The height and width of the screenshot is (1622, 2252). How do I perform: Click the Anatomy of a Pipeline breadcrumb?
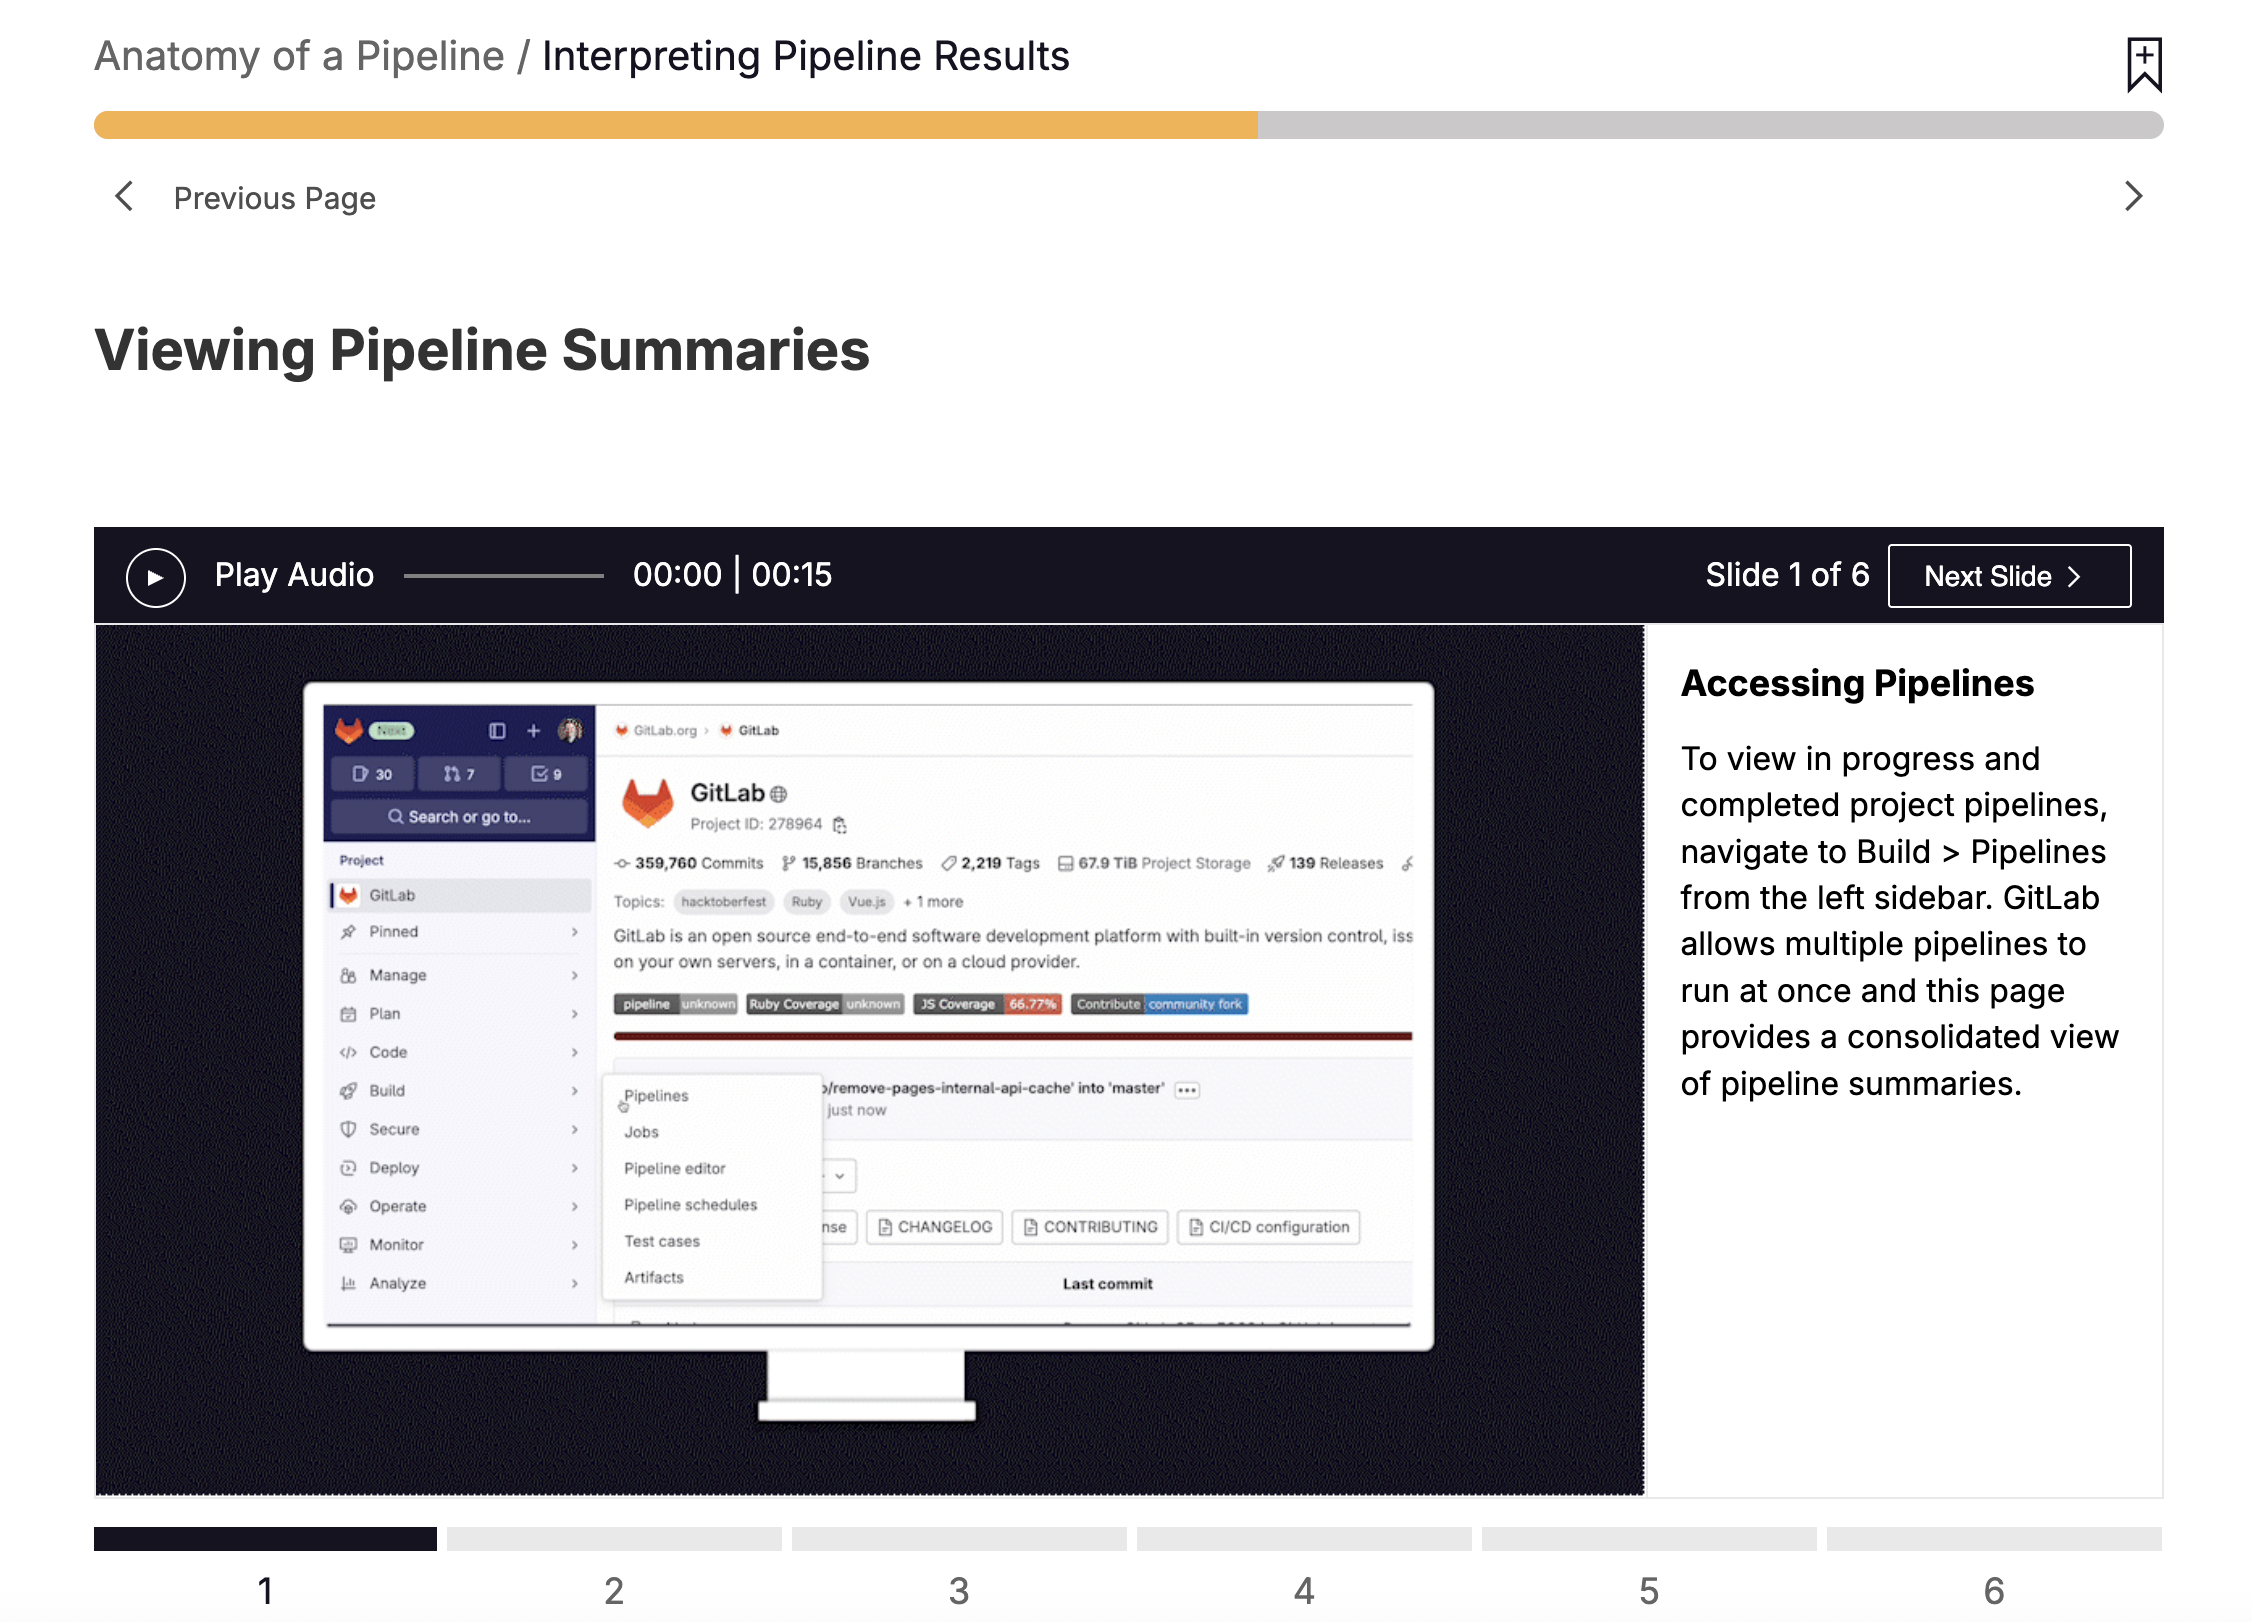[x=299, y=56]
